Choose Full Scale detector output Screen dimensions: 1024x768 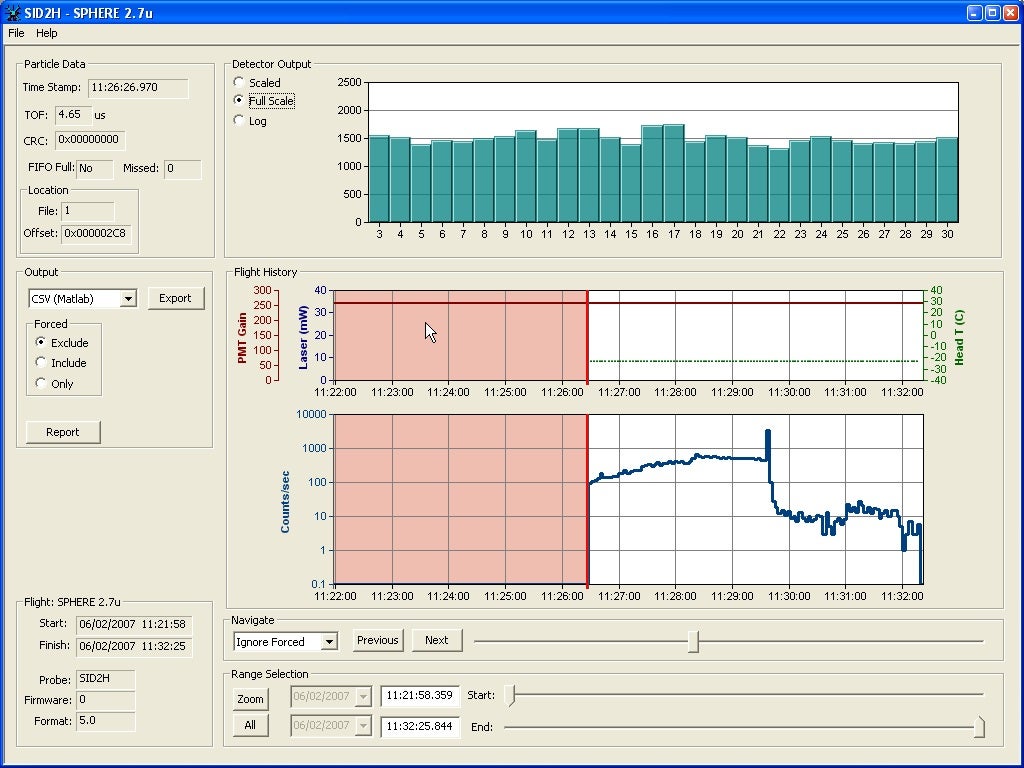(239, 101)
